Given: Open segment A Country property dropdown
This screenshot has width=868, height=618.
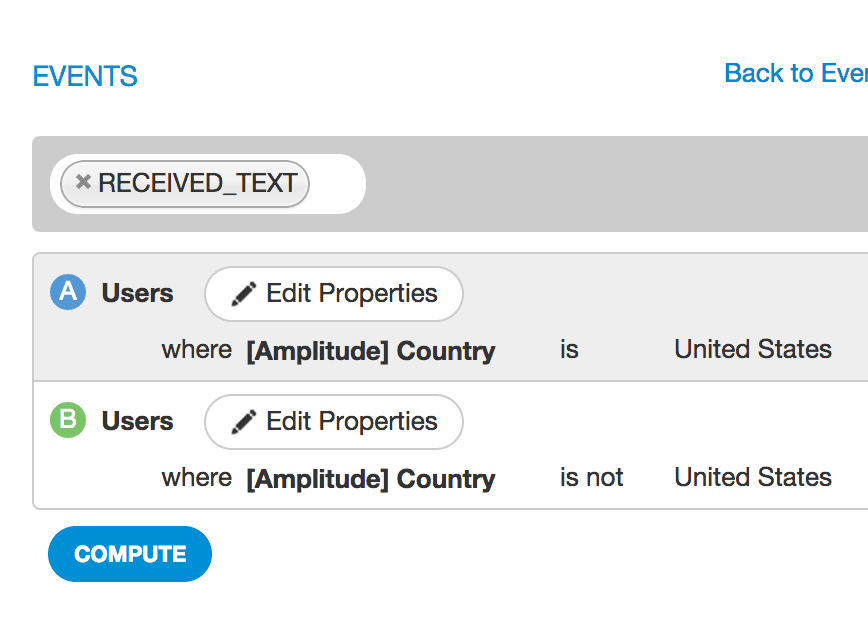Looking at the screenshot, I should [x=370, y=351].
